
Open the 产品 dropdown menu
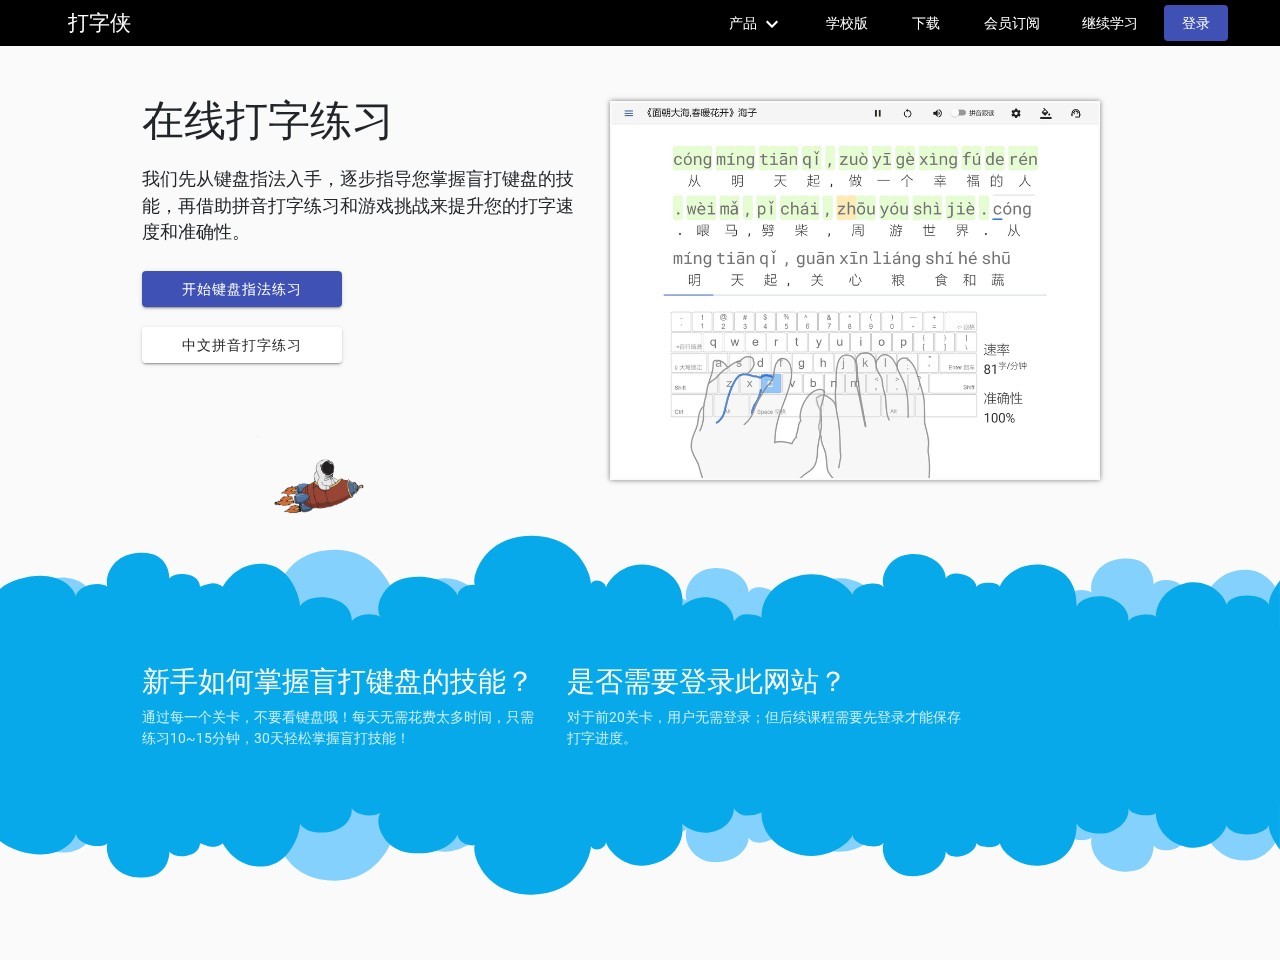[x=743, y=23]
